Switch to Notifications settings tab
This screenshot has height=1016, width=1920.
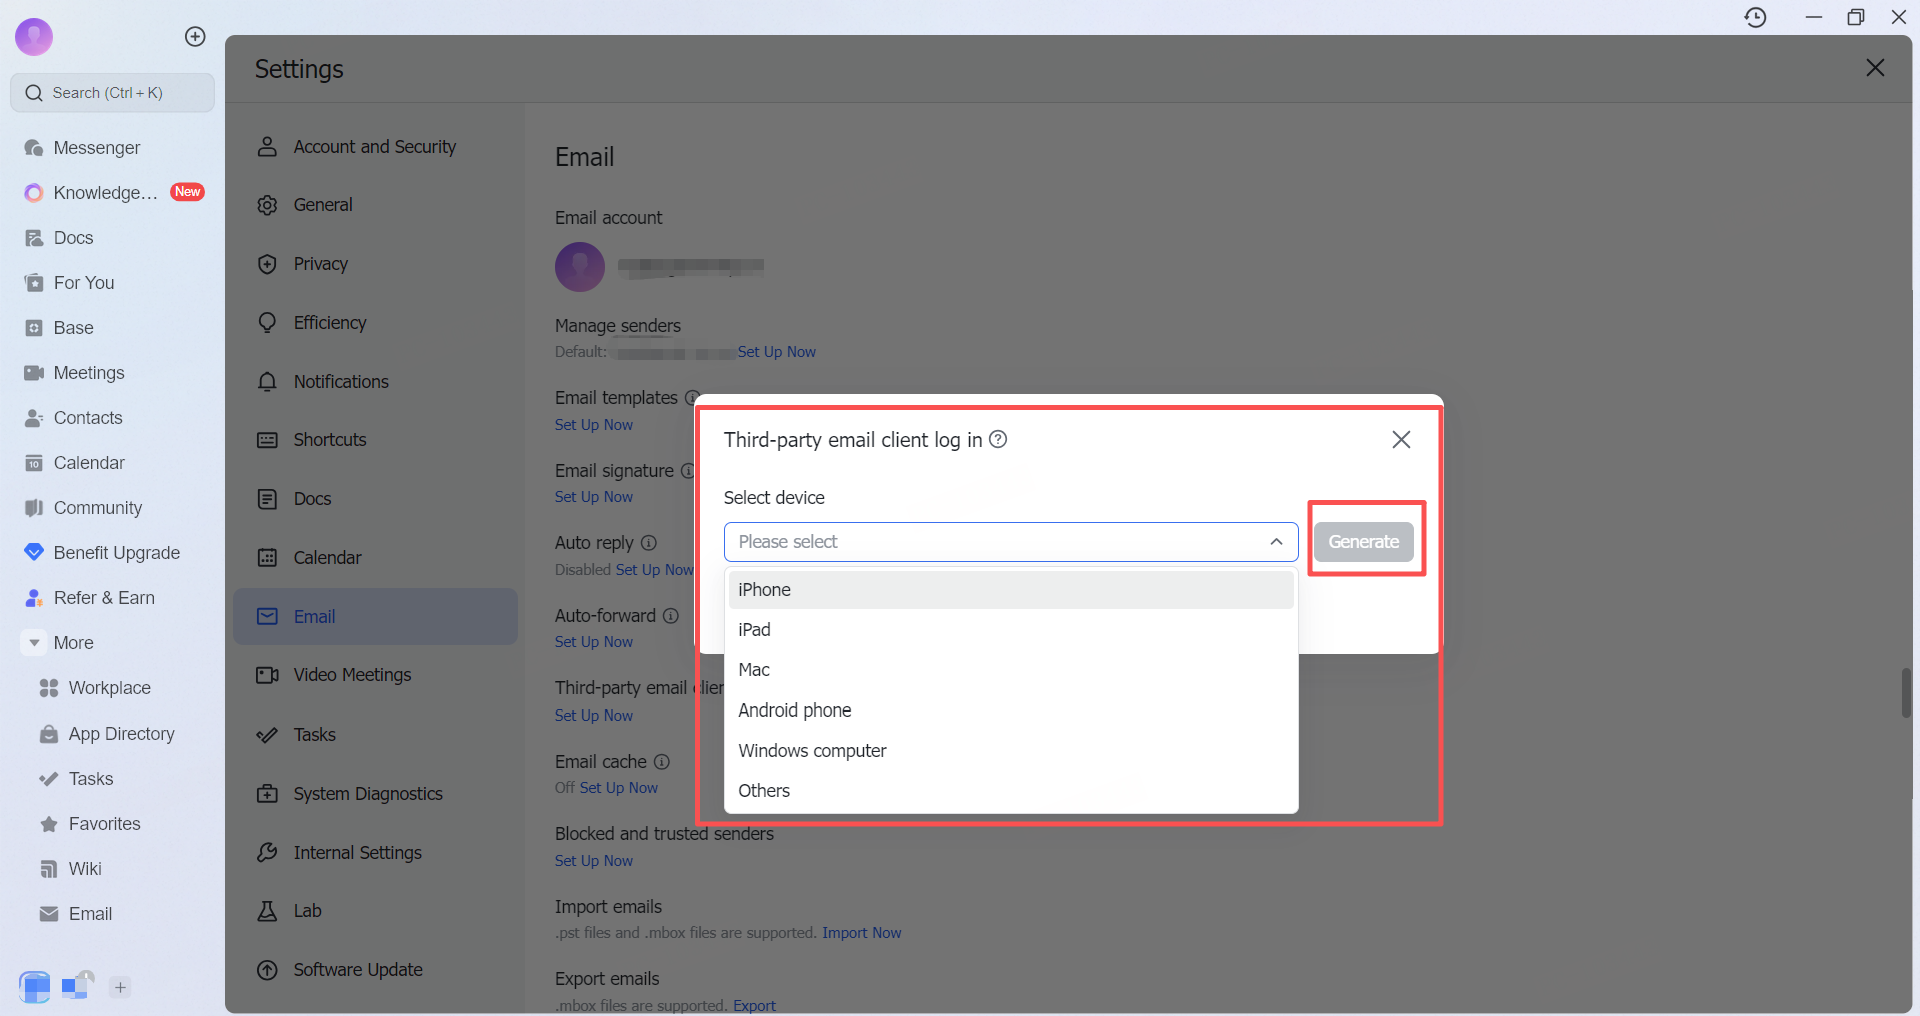coord(340,382)
